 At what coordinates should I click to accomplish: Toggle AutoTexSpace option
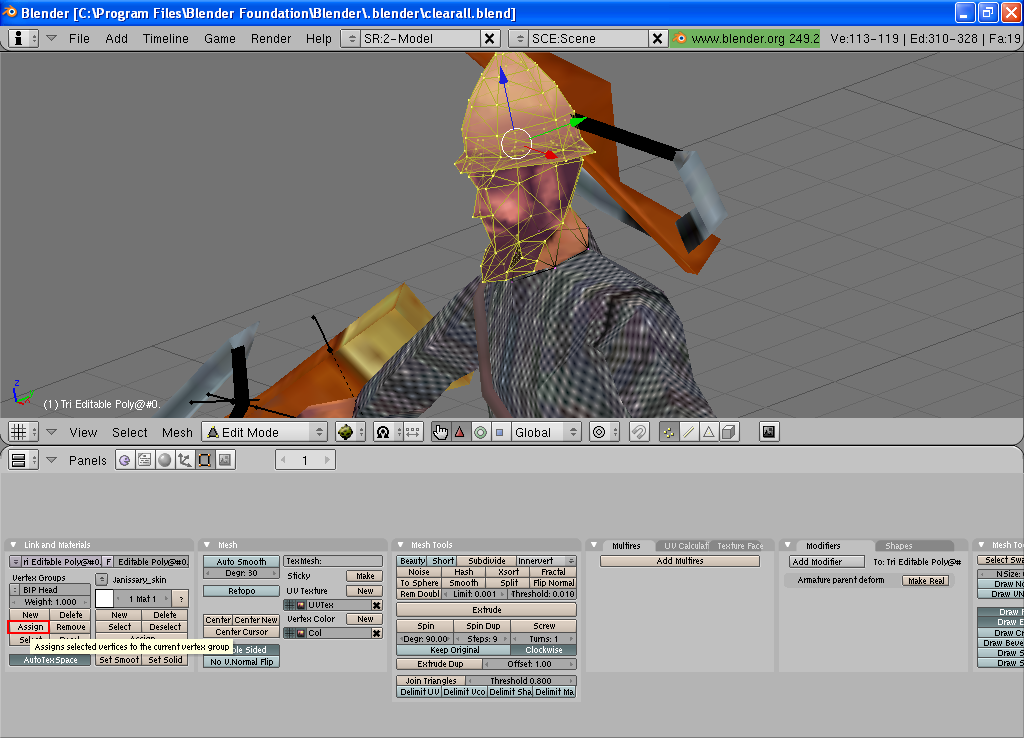point(50,660)
